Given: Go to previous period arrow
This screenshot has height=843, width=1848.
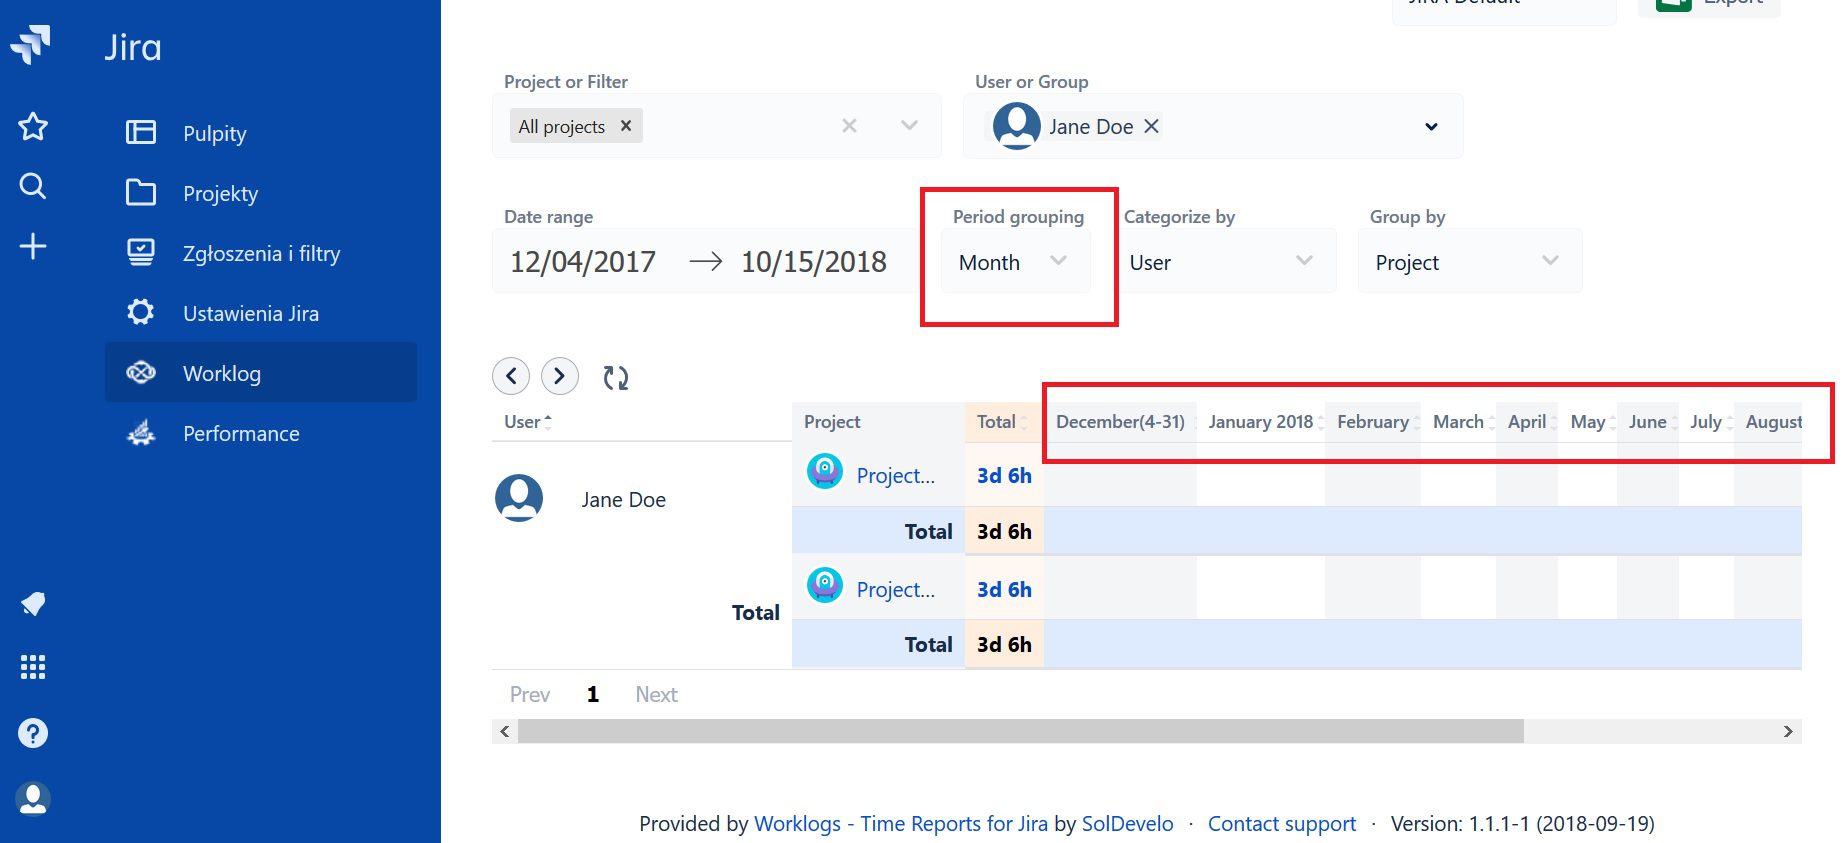Looking at the screenshot, I should [x=511, y=376].
